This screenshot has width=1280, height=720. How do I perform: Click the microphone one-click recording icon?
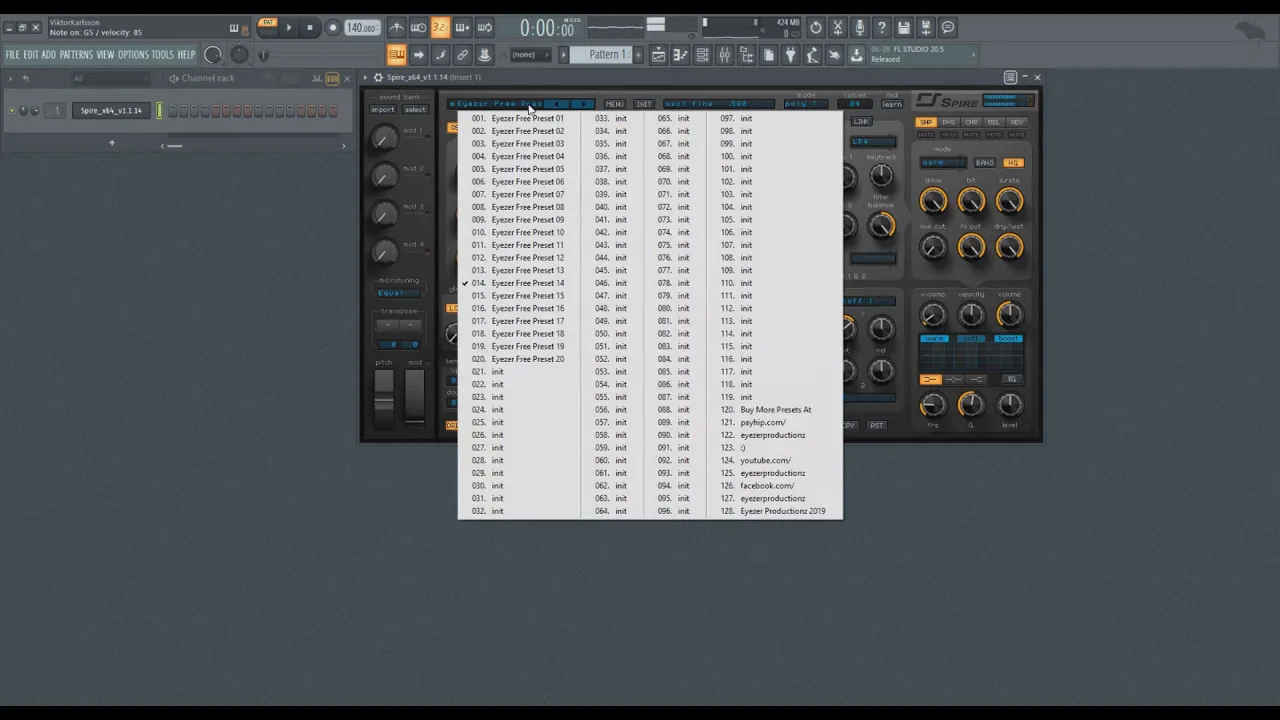point(860,28)
